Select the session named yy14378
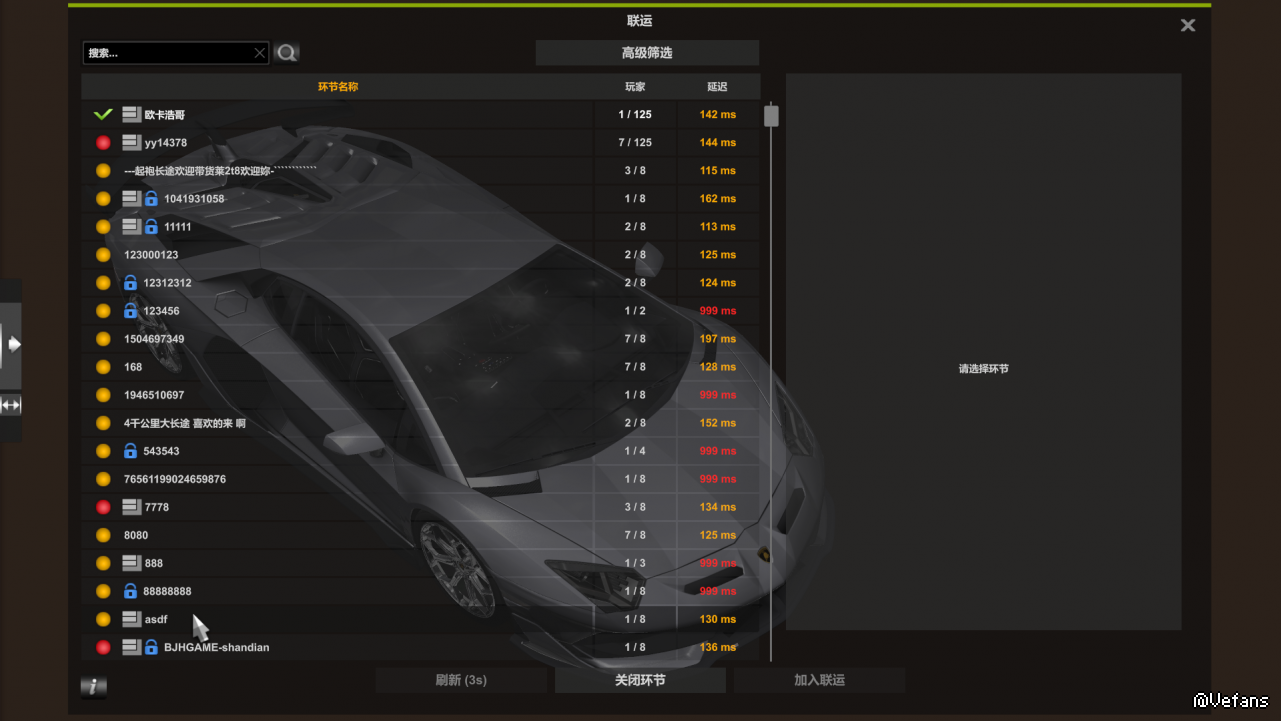 pos(421,143)
